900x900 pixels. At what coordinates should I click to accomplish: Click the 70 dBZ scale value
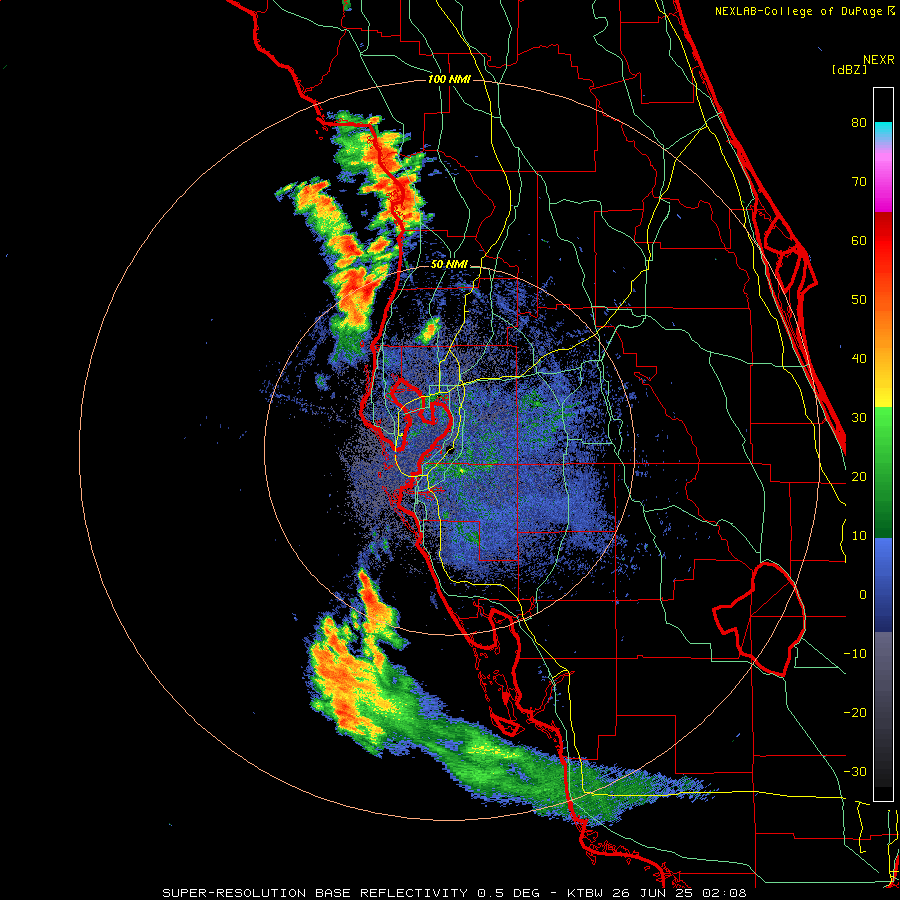859,182
